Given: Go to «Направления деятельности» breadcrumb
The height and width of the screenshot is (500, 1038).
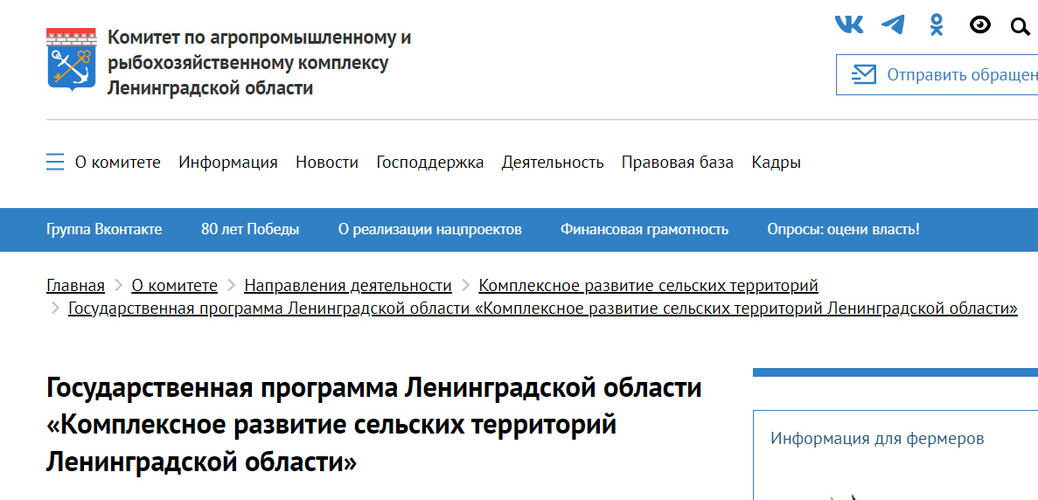Looking at the screenshot, I should coord(348,285).
